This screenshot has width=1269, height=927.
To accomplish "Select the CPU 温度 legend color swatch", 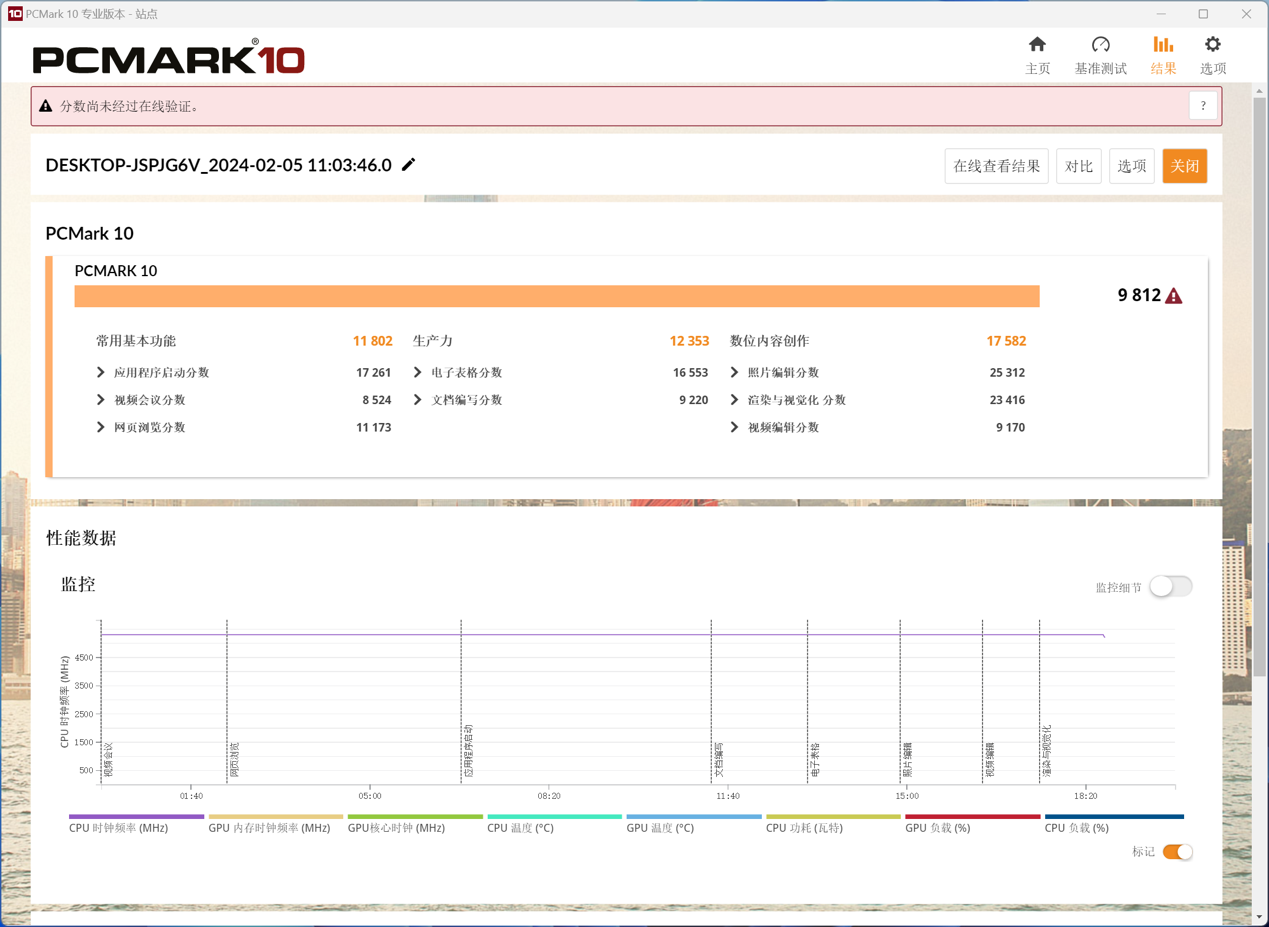I will (x=553, y=817).
